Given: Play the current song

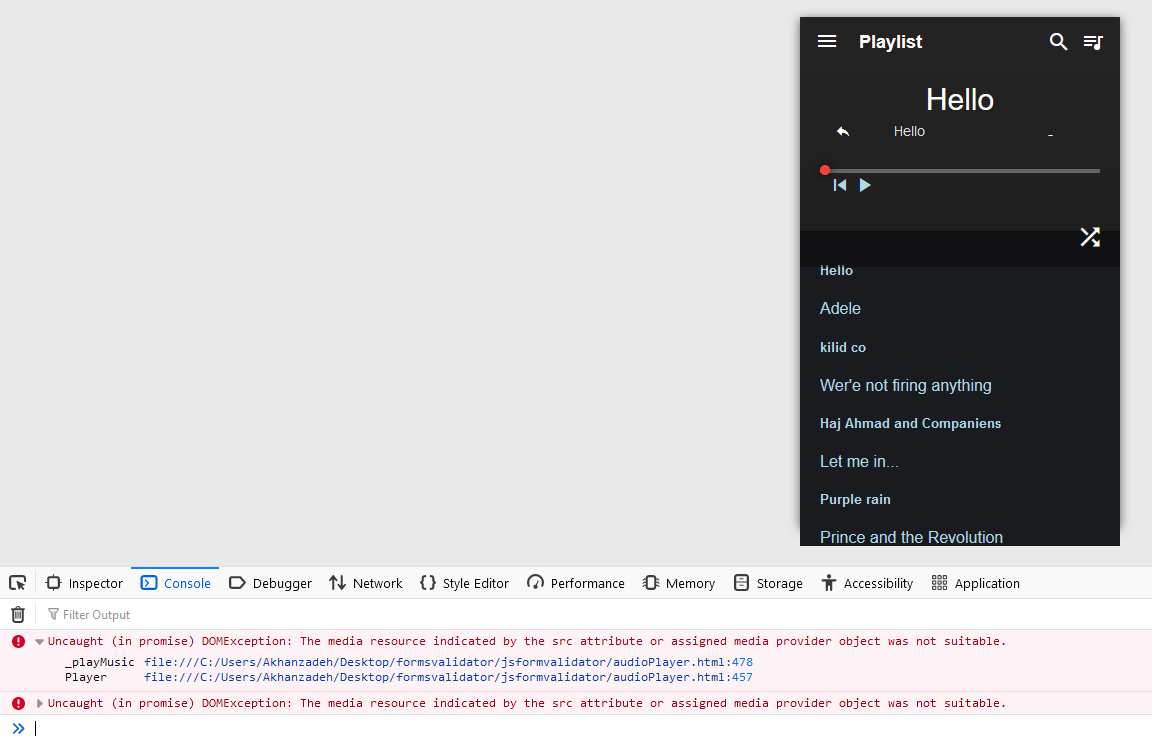Looking at the screenshot, I should (865, 185).
